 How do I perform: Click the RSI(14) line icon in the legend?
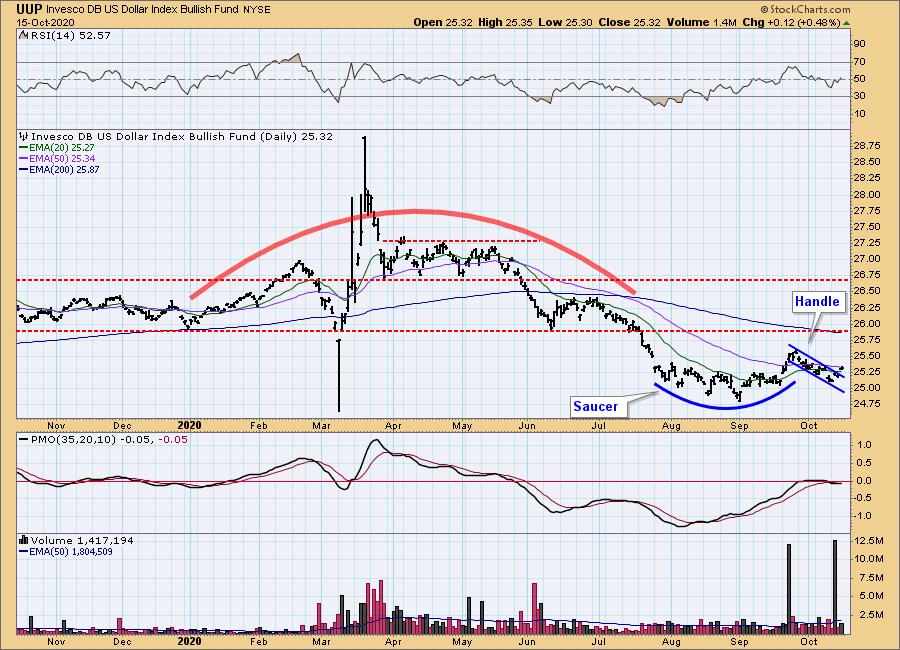coord(24,36)
